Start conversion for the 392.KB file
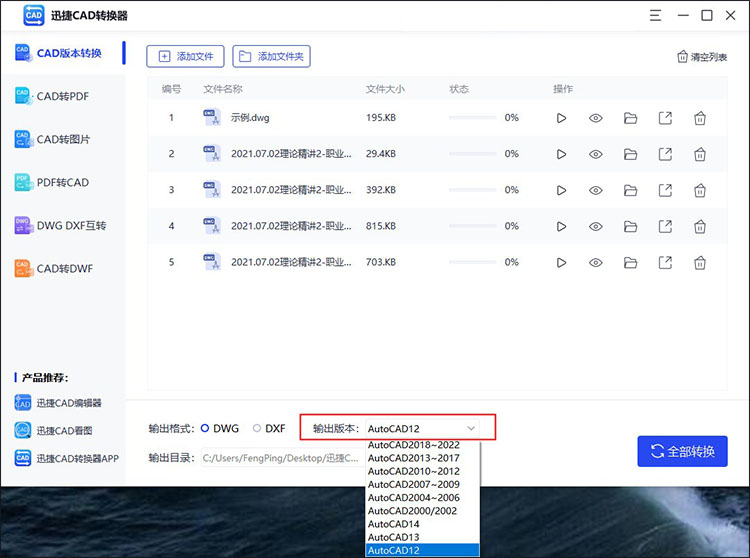750x558 pixels. 561,190
